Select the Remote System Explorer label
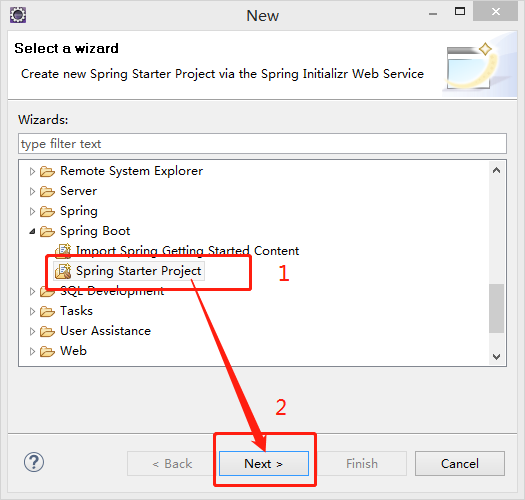 [x=132, y=171]
